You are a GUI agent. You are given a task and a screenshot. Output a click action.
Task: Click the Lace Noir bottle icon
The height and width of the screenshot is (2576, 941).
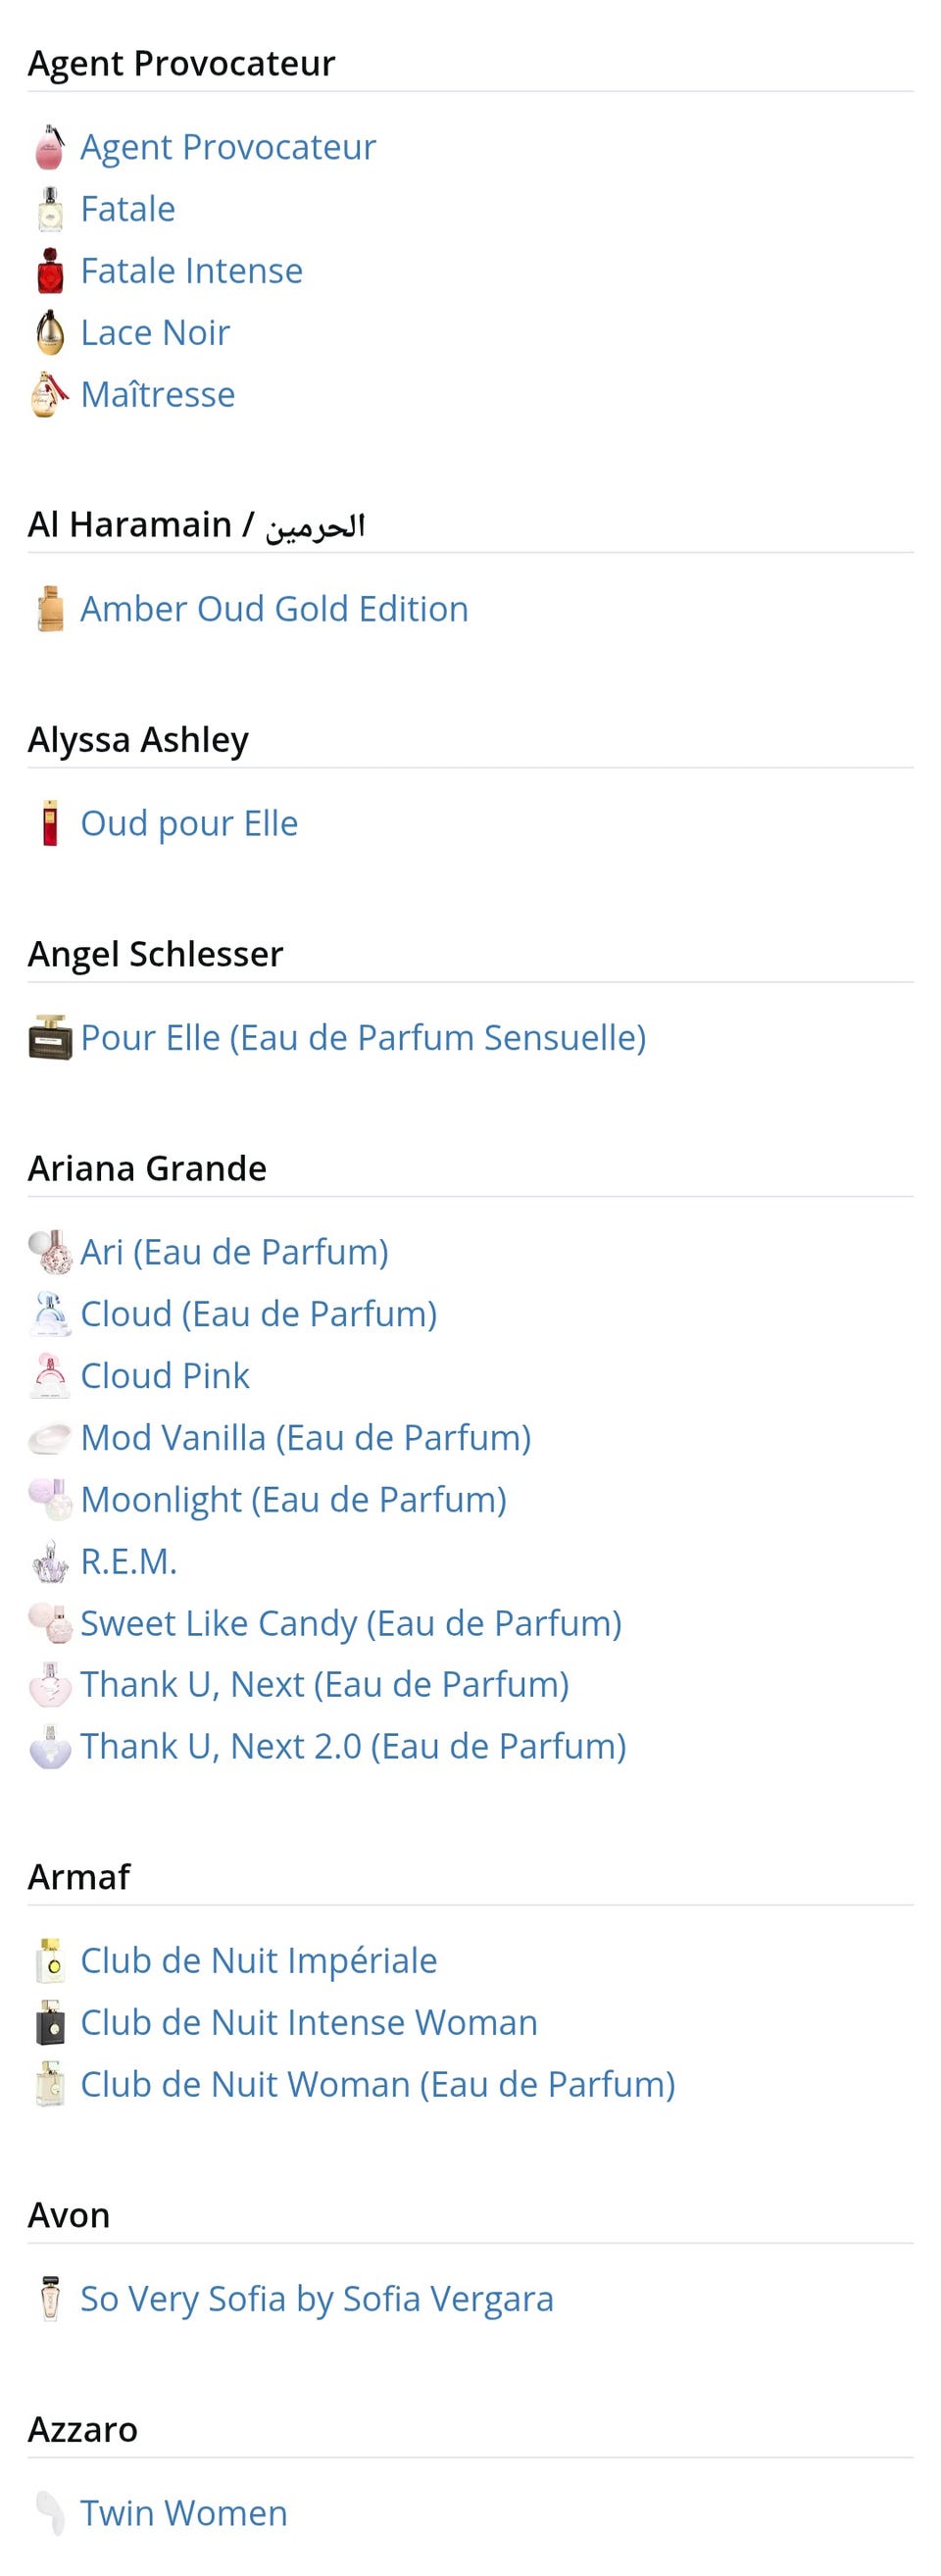coord(49,333)
